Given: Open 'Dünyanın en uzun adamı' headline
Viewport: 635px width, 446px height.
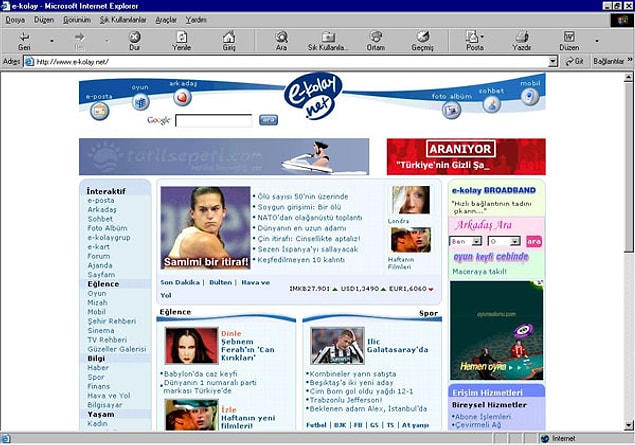Looking at the screenshot, I should [x=302, y=228].
